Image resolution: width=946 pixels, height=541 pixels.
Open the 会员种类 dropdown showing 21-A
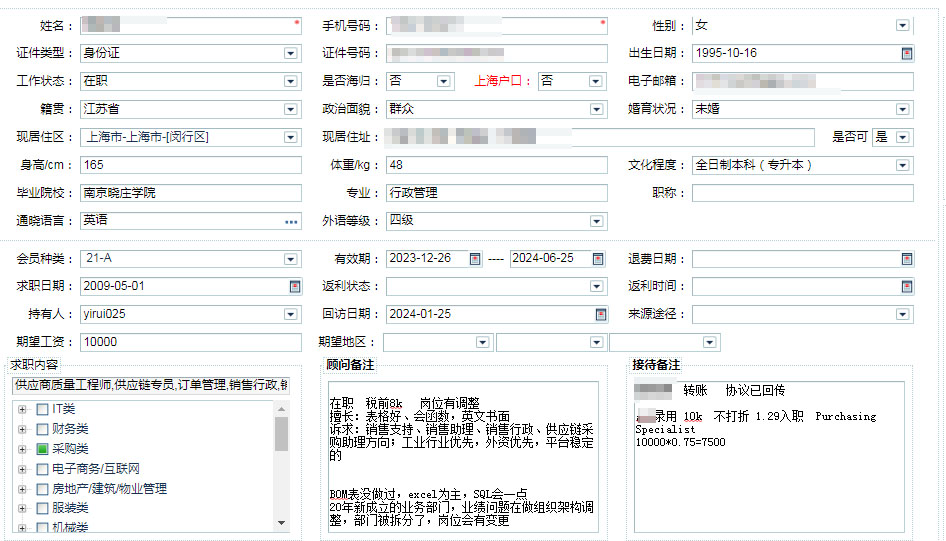point(290,259)
